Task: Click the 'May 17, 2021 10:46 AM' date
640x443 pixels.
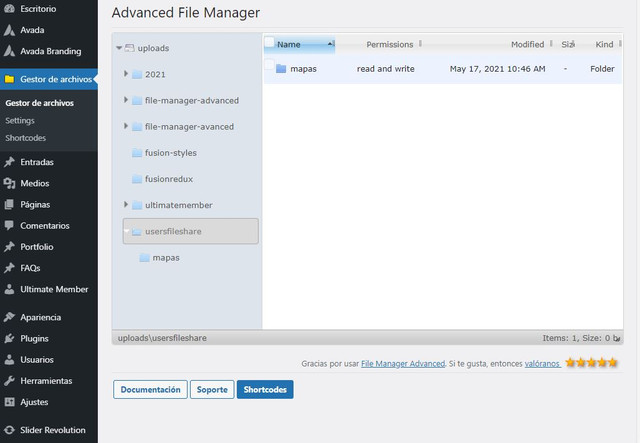Action: tap(498, 69)
